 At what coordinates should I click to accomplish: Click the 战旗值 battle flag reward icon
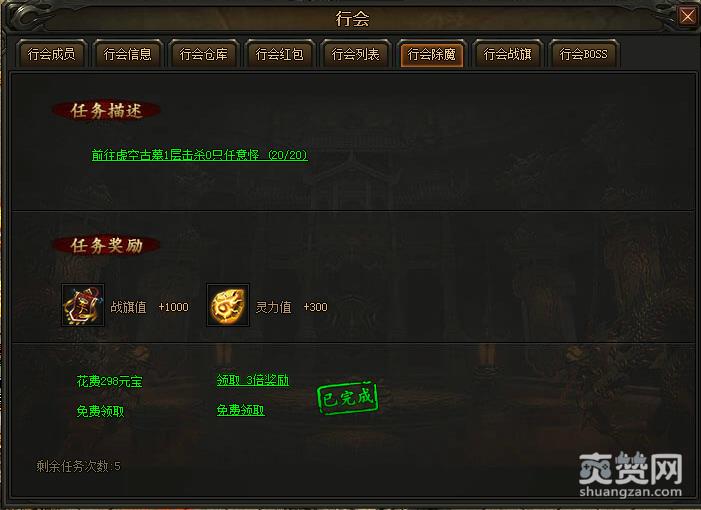point(83,305)
